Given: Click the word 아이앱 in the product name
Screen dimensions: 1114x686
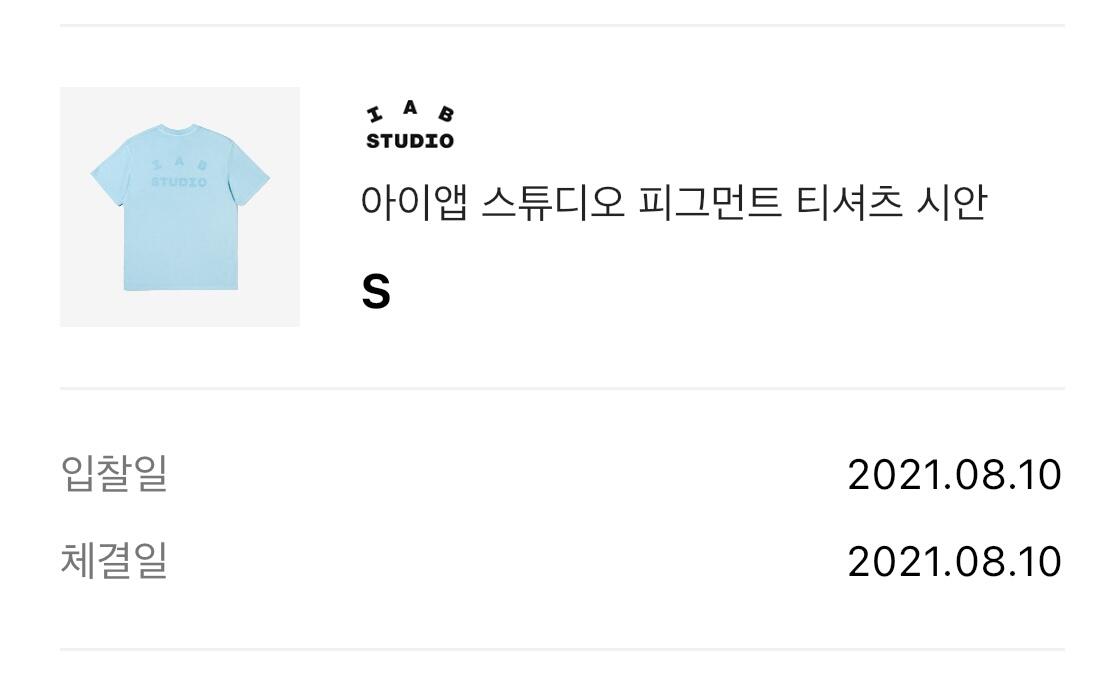Looking at the screenshot, I should click(413, 204).
